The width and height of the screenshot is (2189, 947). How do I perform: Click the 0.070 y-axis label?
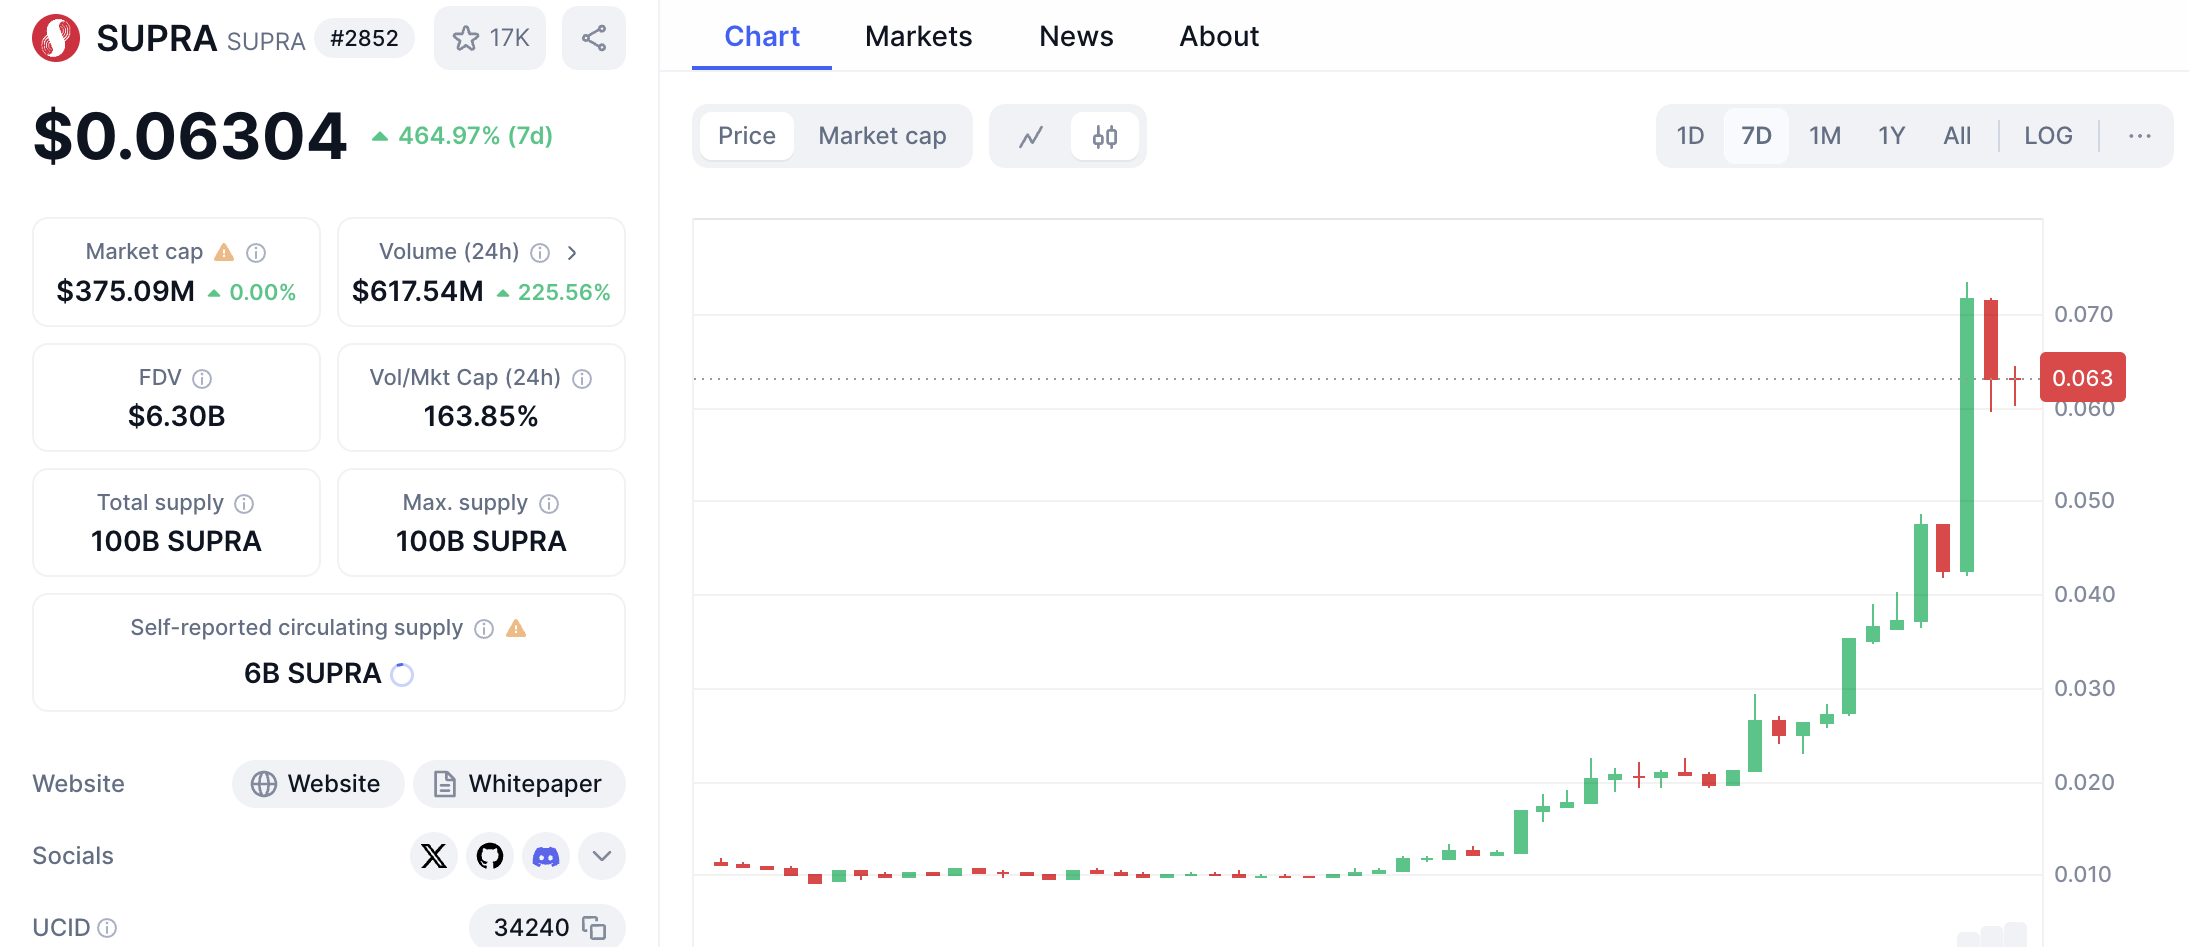tap(2084, 315)
